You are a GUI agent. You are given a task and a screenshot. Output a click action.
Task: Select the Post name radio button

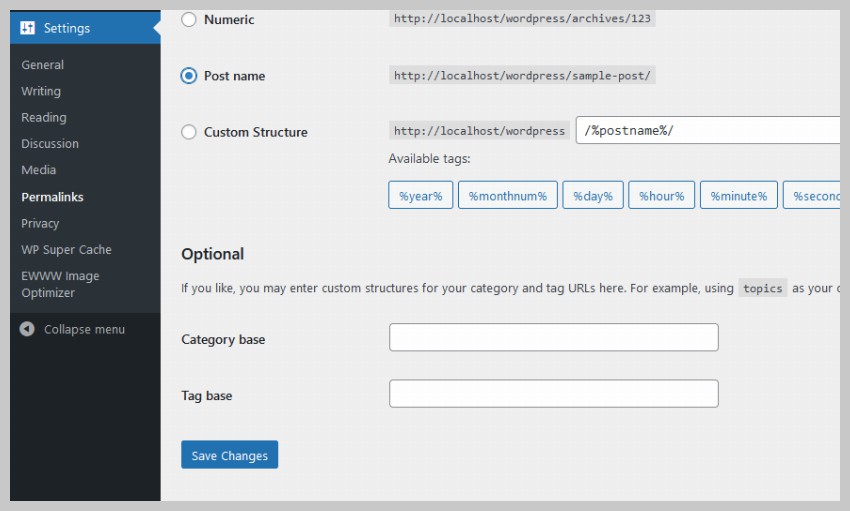[x=189, y=76]
